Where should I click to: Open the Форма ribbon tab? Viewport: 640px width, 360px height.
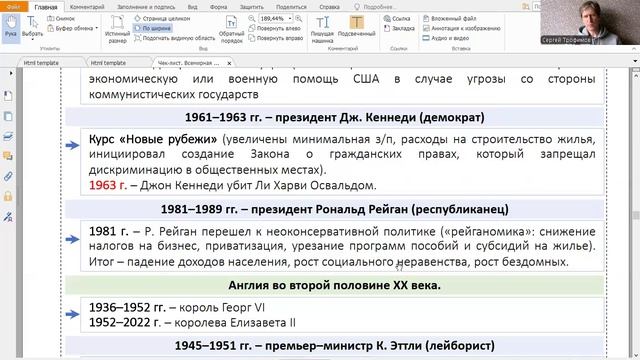pyautogui.click(x=218, y=7)
